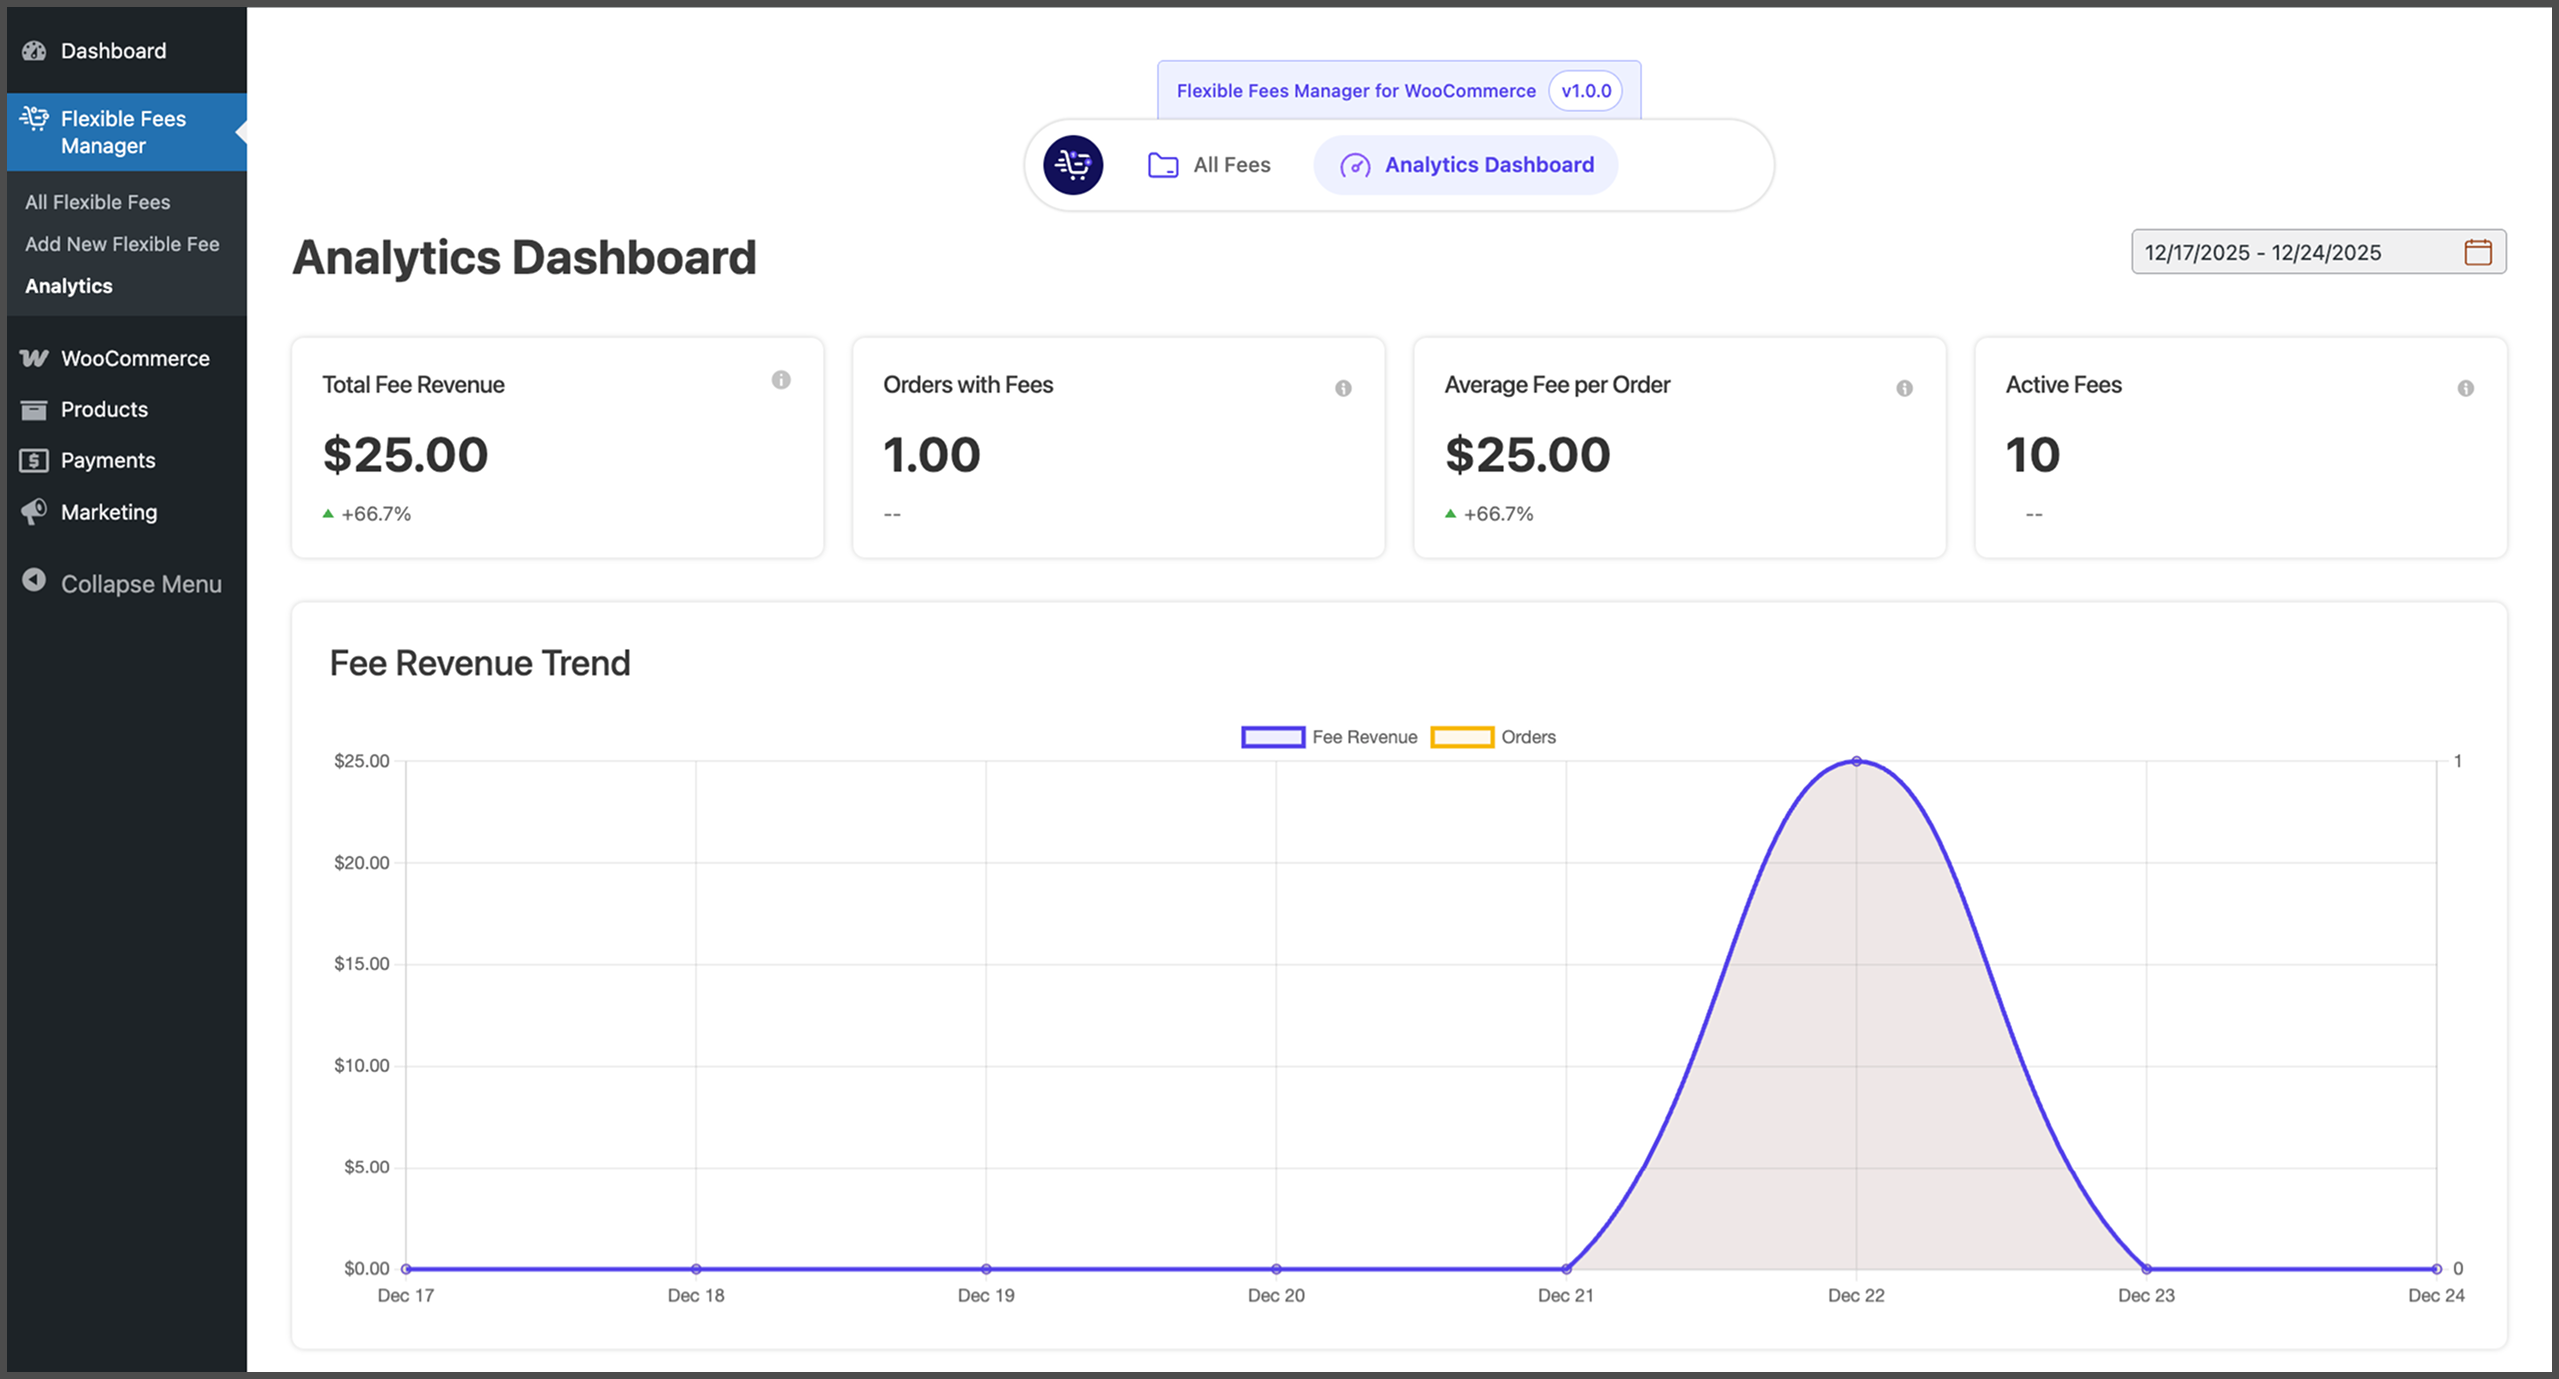Screen dimensions: 2559x1379
Task: Click the WooCommerce sidebar icon
Action: (34, 358)
